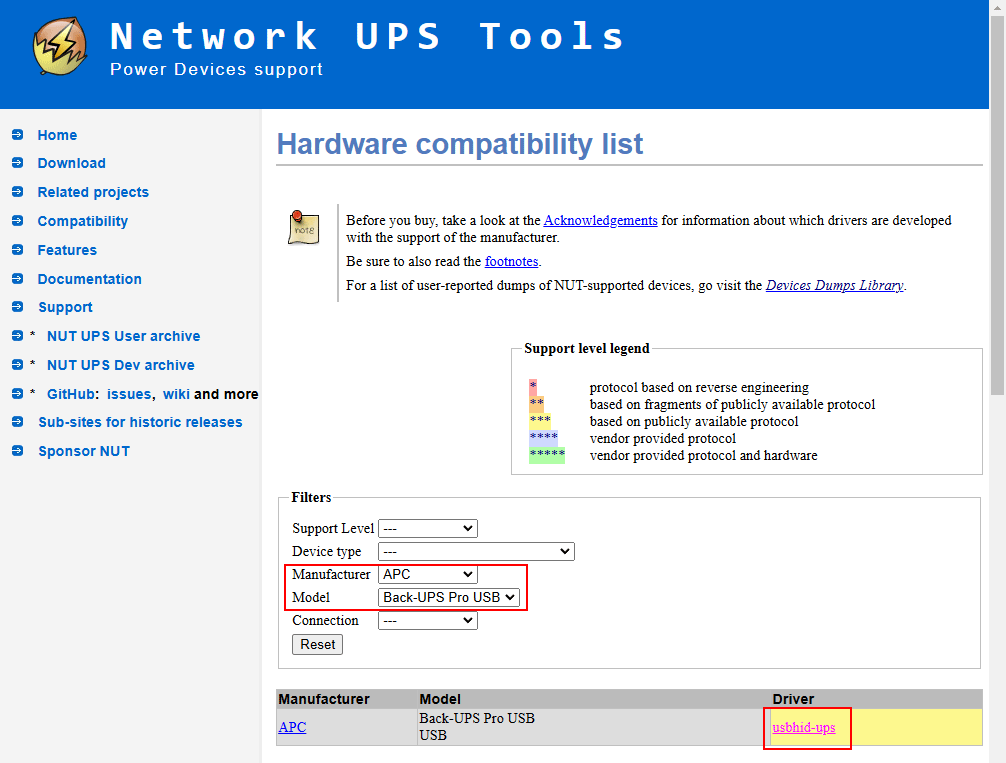Jump to the footnotes link
The height and width of the screenshot is (763, 1006).
pyautogui.click(x=511, y=261)
